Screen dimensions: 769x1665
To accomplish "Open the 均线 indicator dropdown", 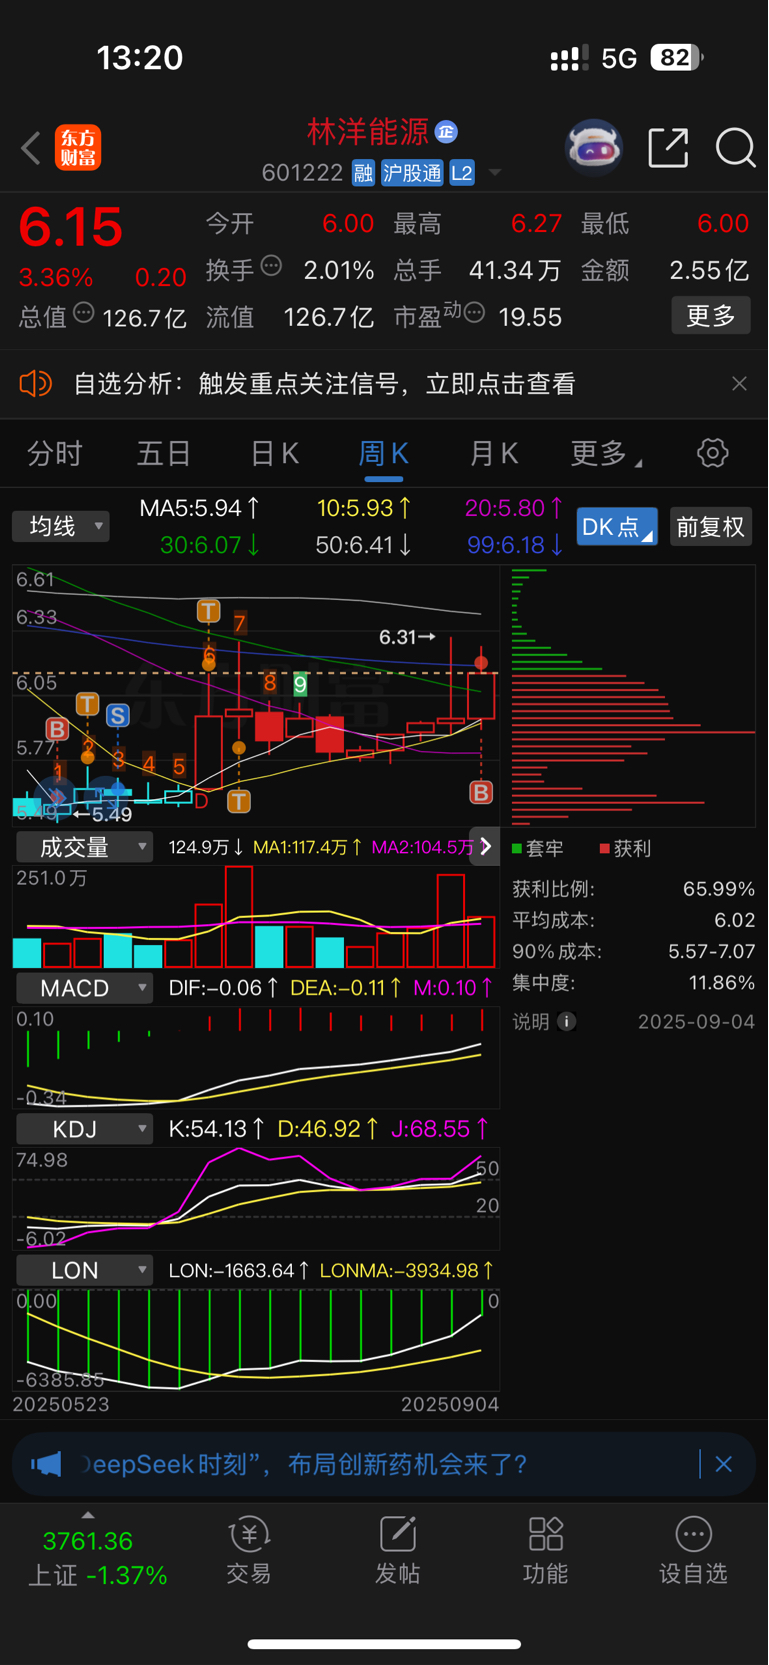I will tap(61, 526).
